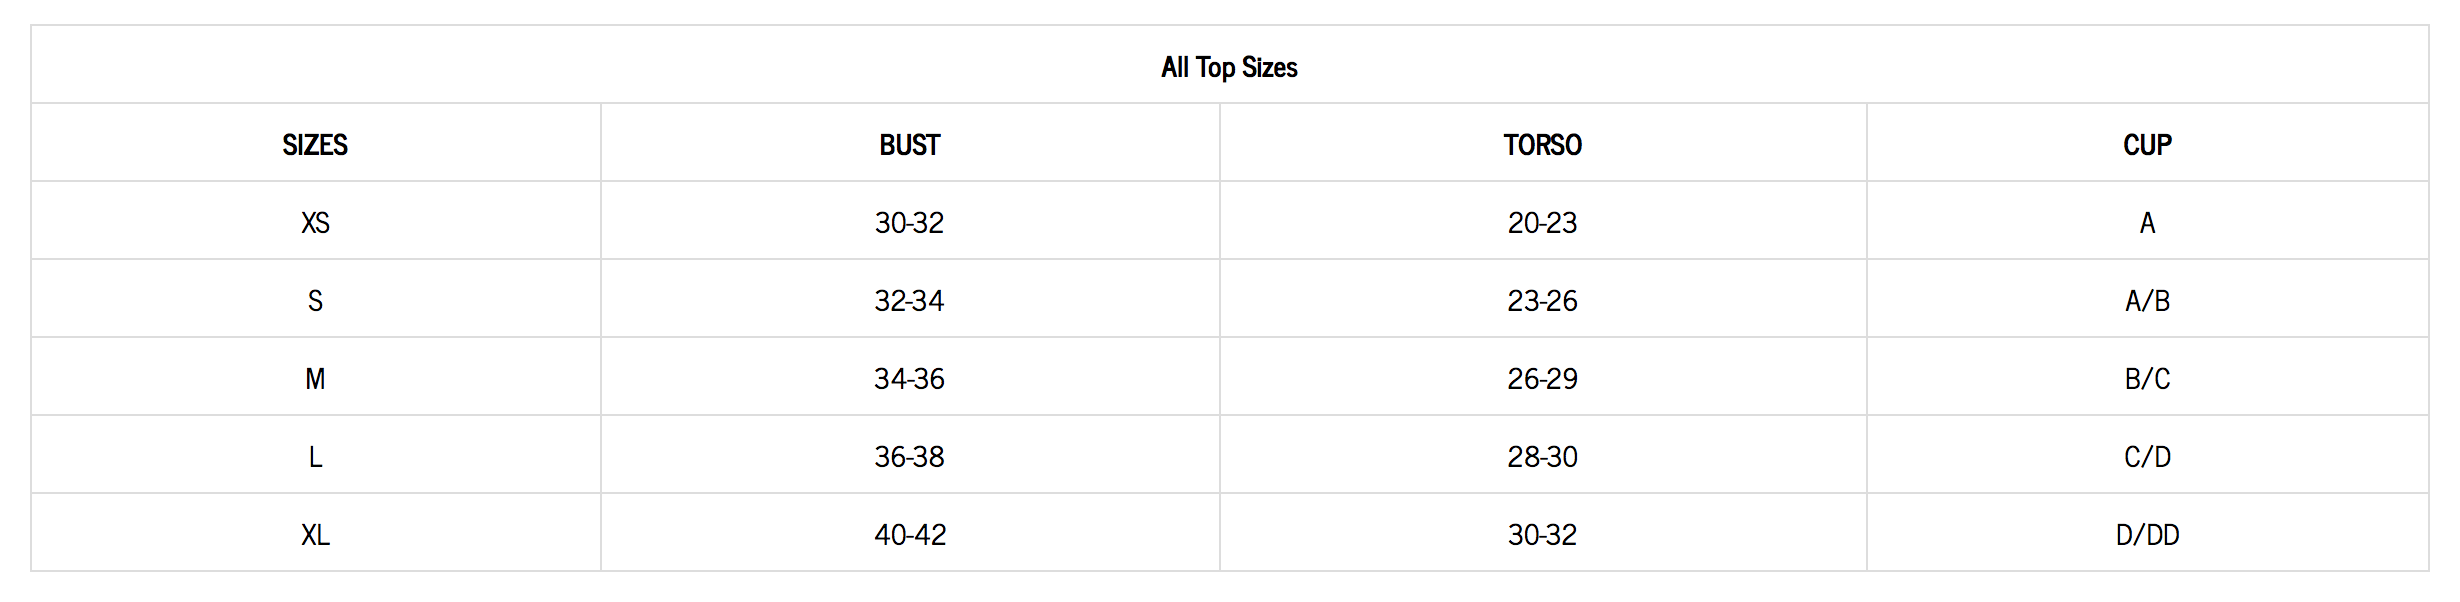The image size is (2460, 602).
Task: Select bust value 34-36
Action: click(909, 379)
